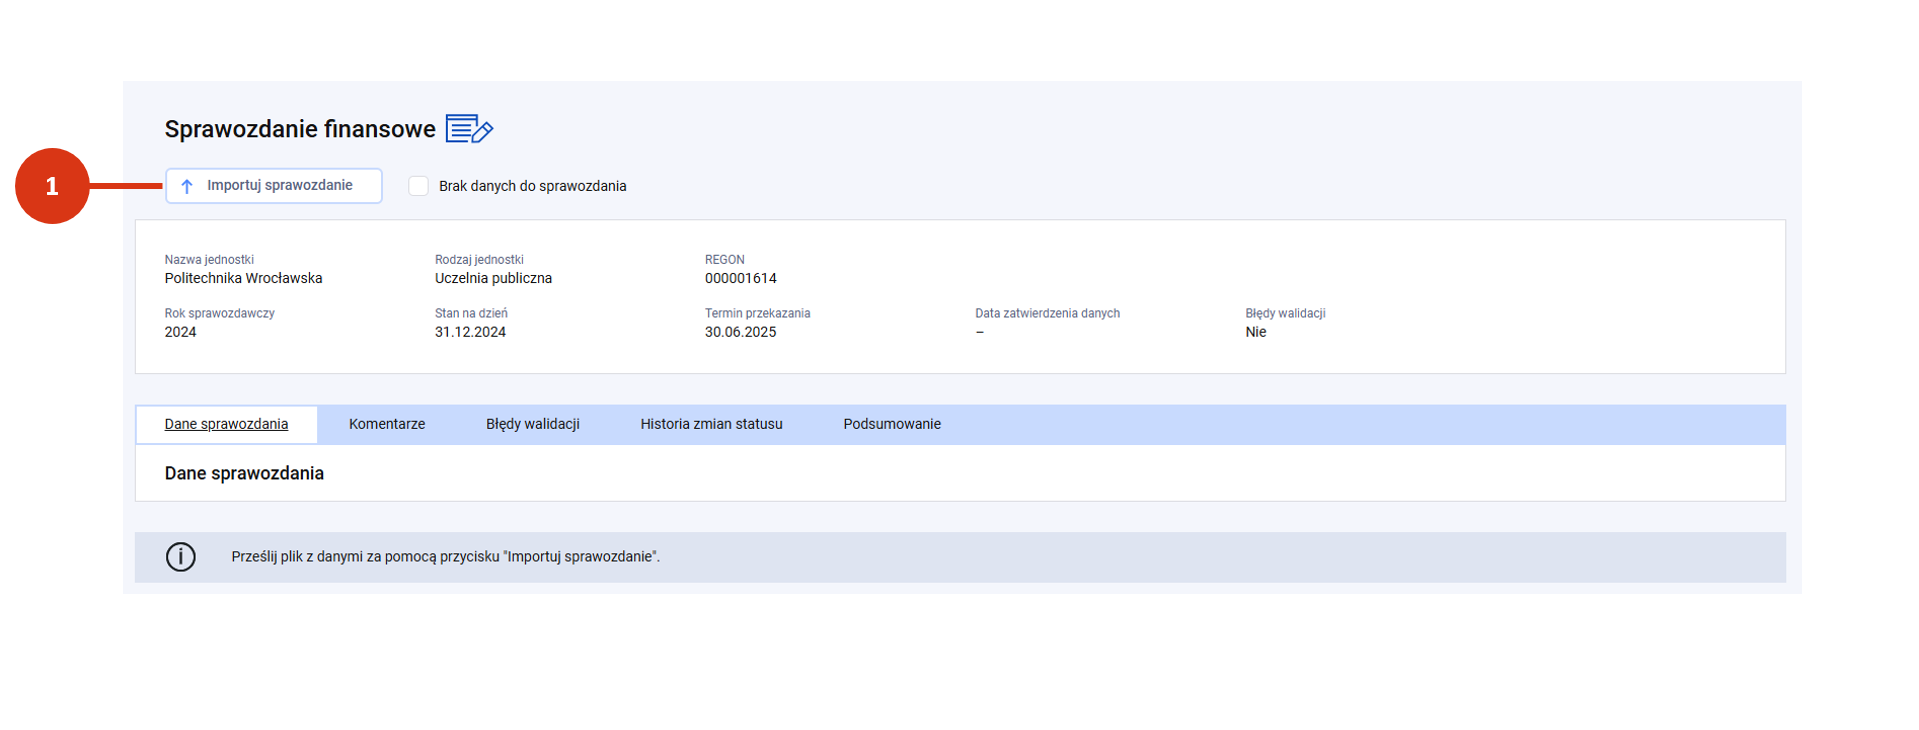
Task: Click the info icon in the notice bar
Action: tap(181, 557)
